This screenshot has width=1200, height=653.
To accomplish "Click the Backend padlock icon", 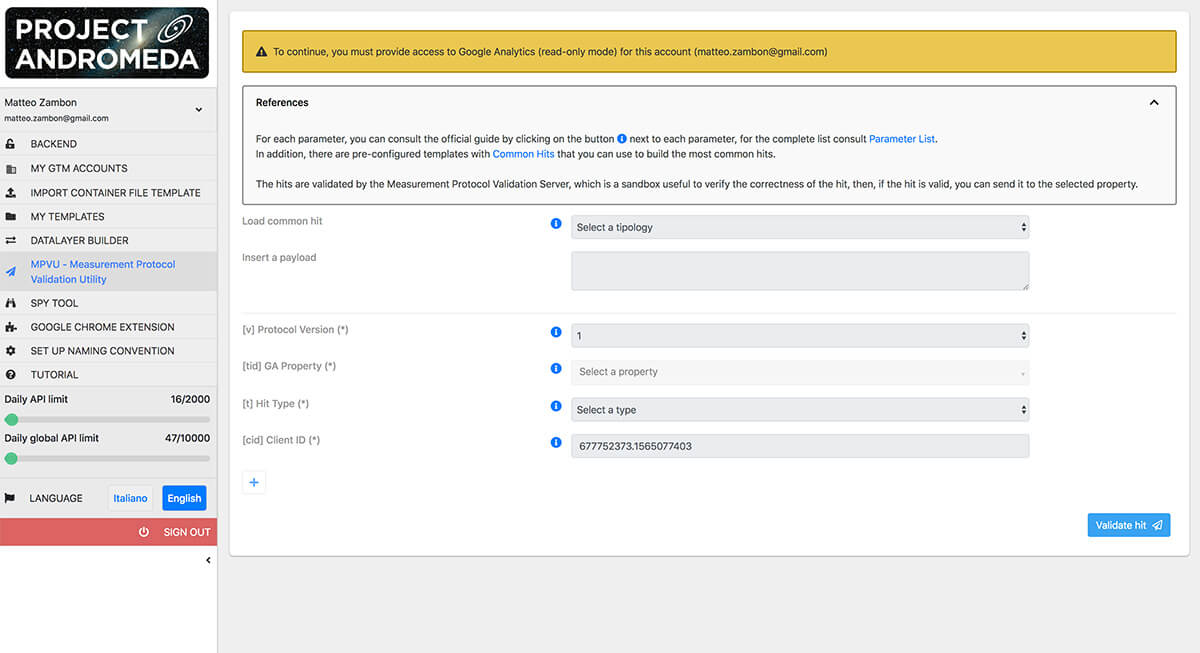I will click(10, 144).
